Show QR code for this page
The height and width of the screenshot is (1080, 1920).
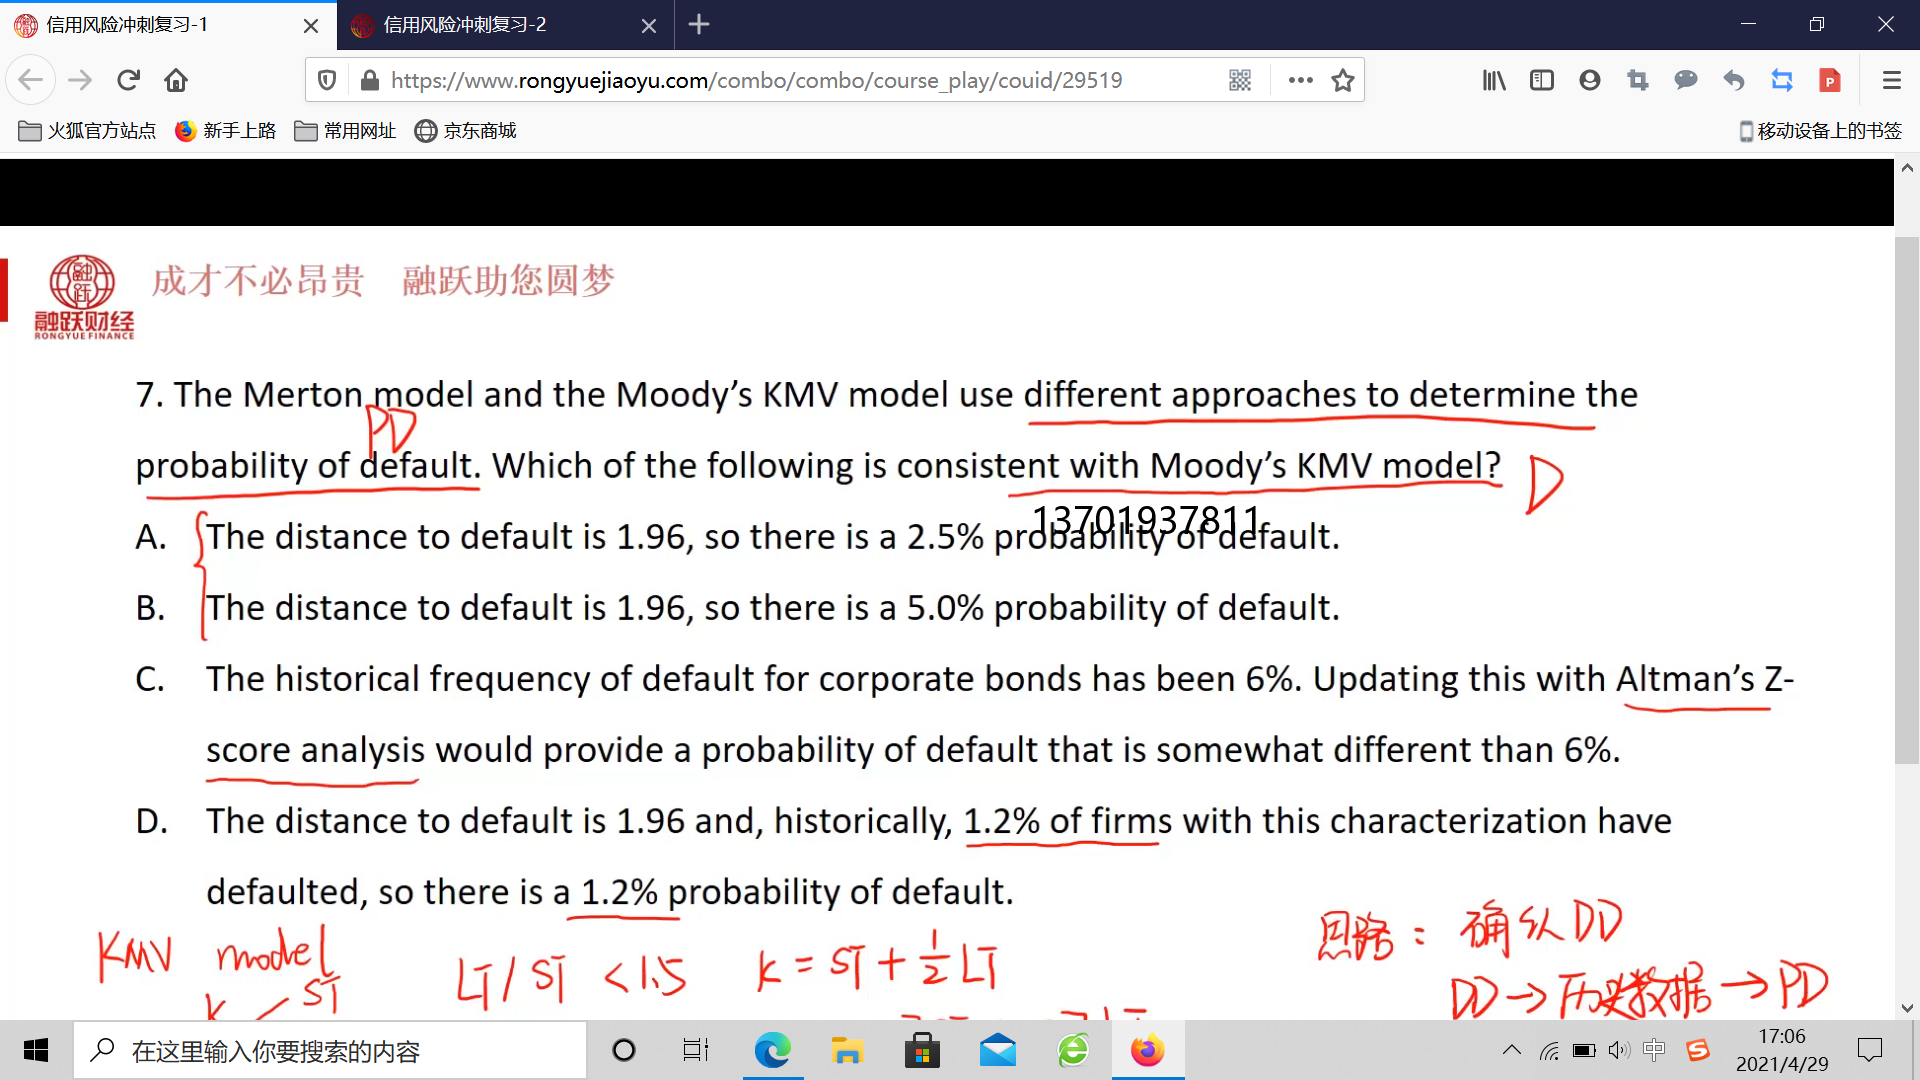[x=1240, y=80]
